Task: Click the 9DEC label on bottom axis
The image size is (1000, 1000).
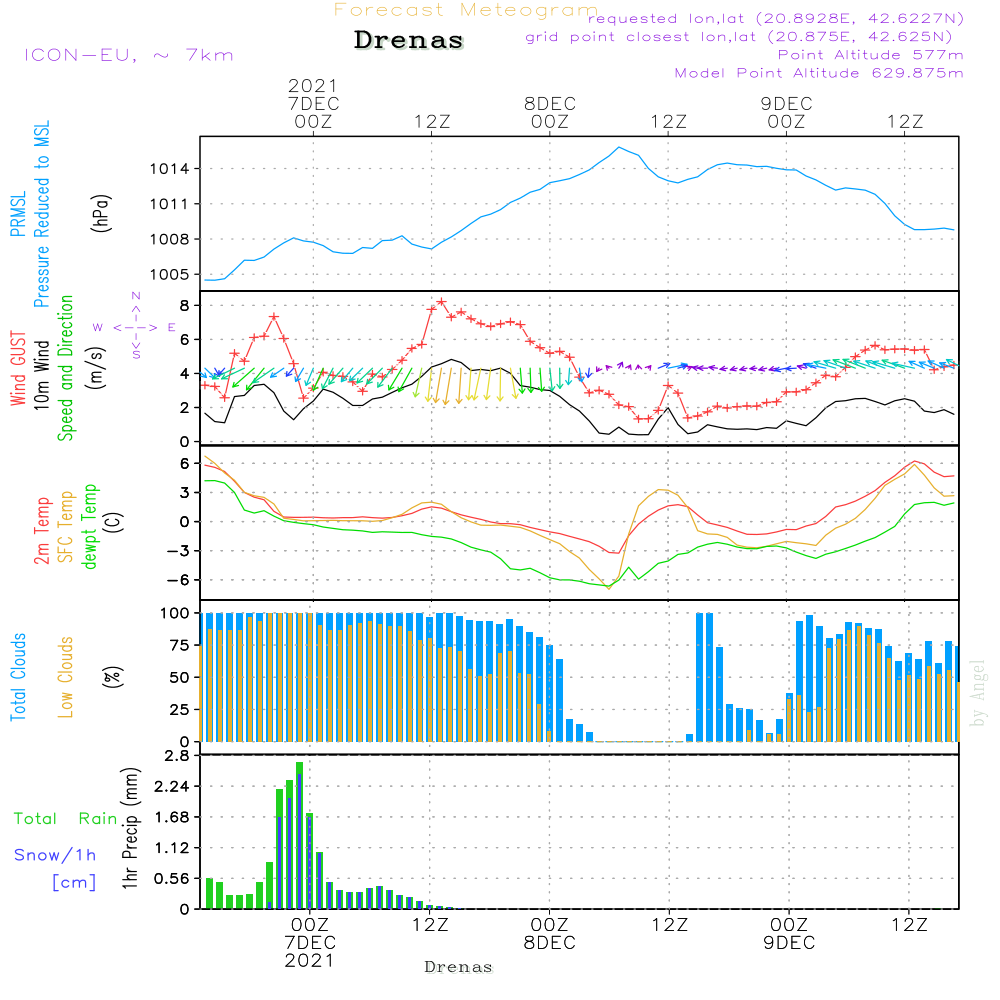Action: (x=789, y=942)
